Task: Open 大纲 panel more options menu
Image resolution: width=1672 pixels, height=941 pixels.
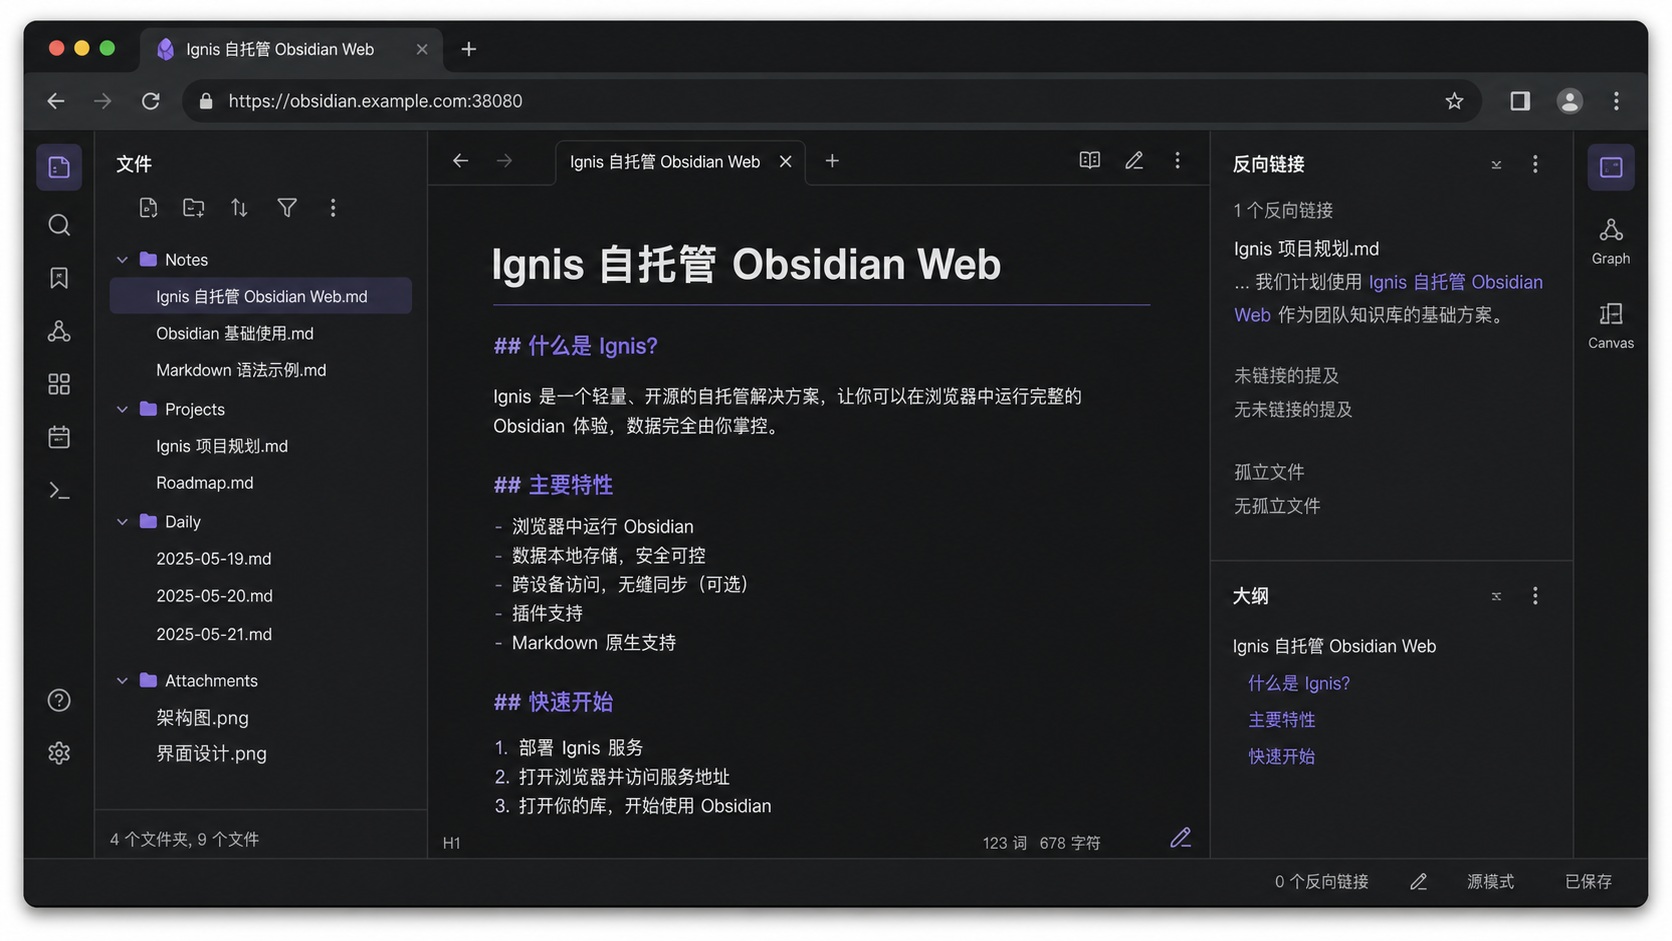Action: point(1535,596)
